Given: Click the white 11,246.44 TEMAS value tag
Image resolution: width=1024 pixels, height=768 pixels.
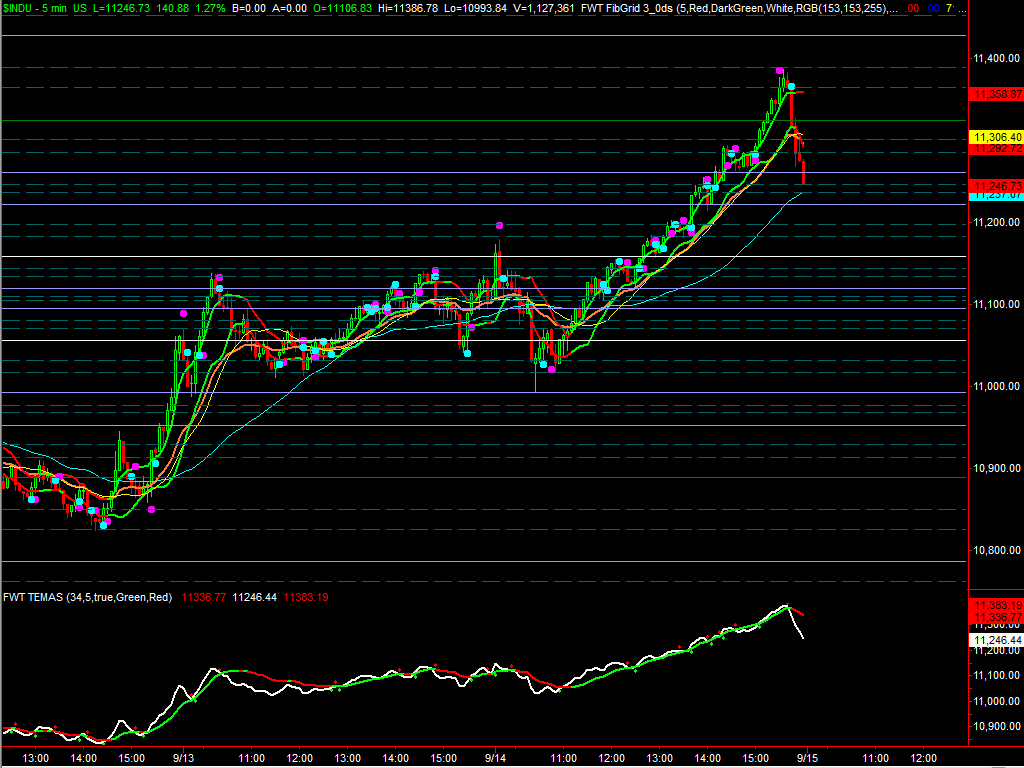Looking at the screenshot, I should click(x=996, y=639).
